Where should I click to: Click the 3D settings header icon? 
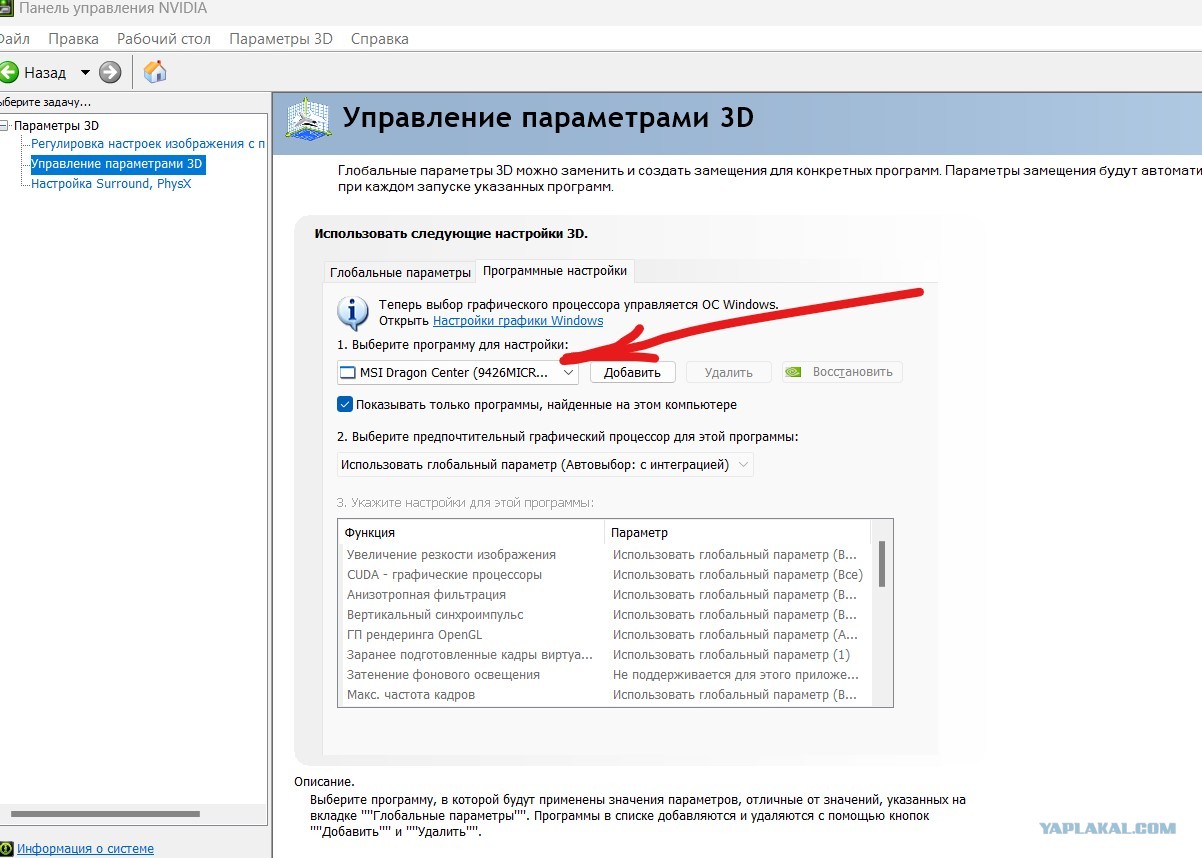point(308,118)
